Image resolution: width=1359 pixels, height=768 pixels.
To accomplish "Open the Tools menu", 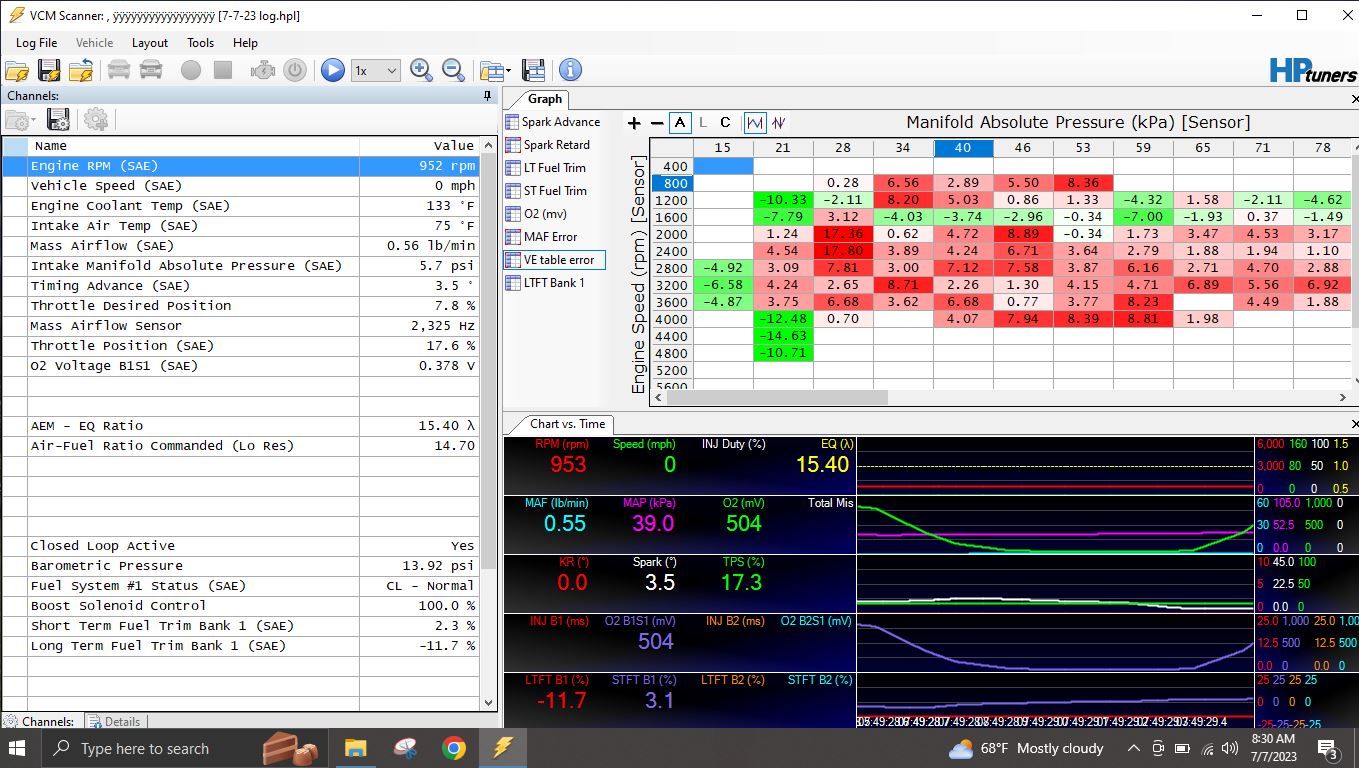I will point(200,43).
